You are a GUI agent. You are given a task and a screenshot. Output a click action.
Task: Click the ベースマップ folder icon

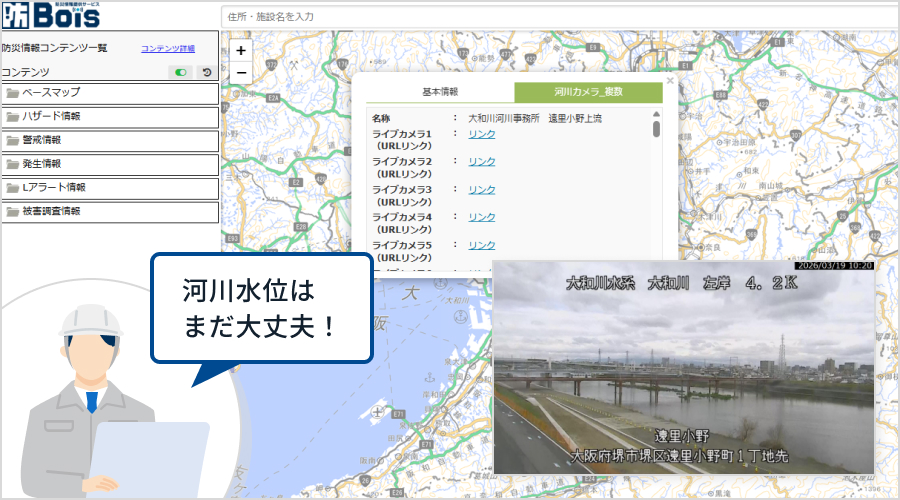13,93
